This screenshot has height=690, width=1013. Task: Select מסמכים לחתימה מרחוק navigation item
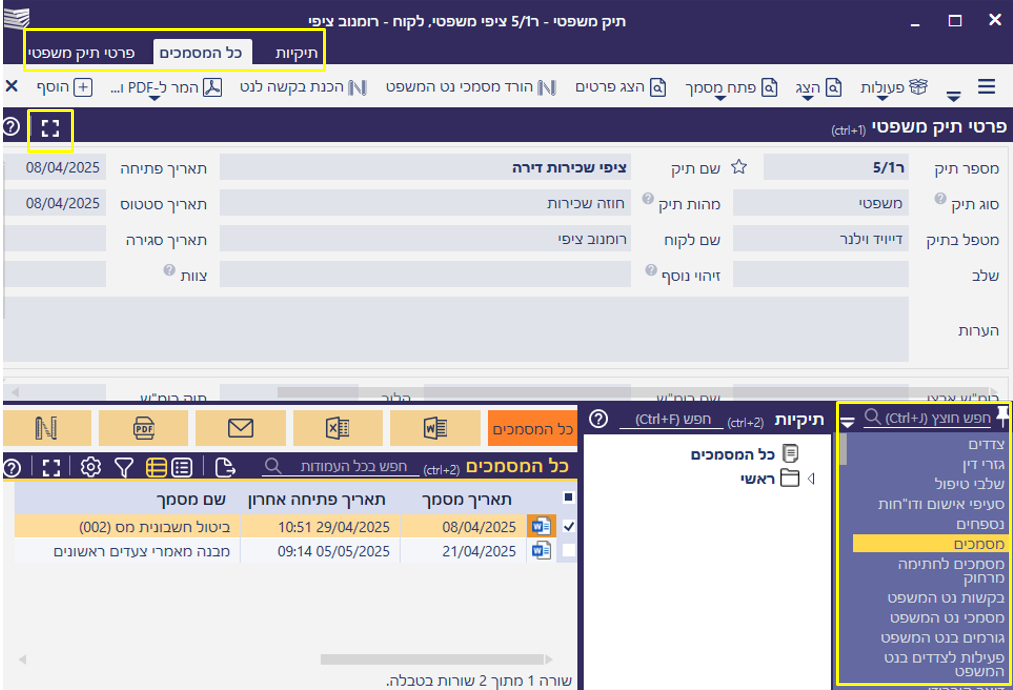(951, 571)
